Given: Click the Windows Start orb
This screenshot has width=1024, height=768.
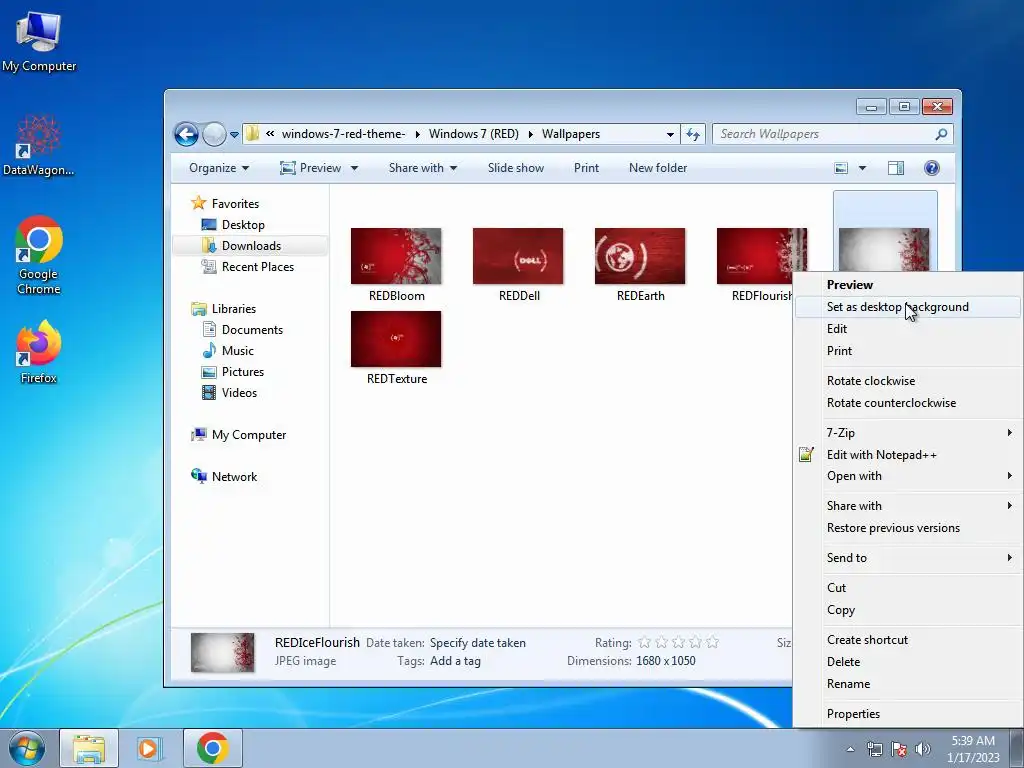Looking at the screenshot, I should pyautogui.click(x=27, y=748).
